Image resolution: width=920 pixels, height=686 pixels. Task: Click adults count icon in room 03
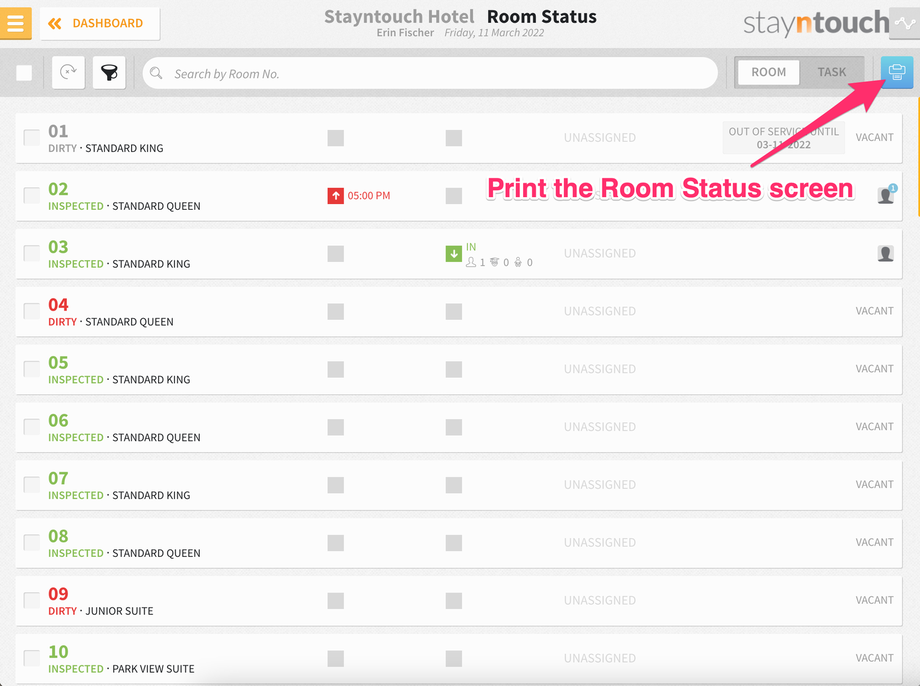click(x=471, y=262)
